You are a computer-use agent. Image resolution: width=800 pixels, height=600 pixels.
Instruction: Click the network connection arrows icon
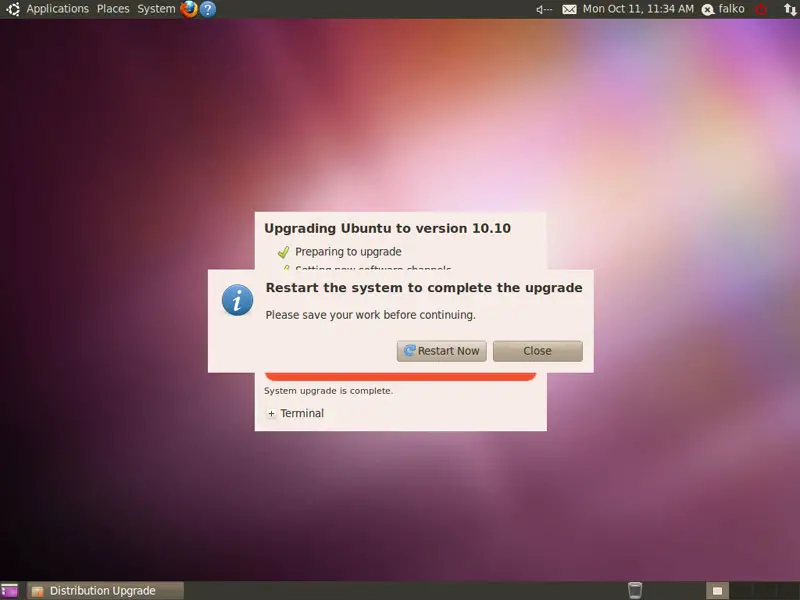787,9
